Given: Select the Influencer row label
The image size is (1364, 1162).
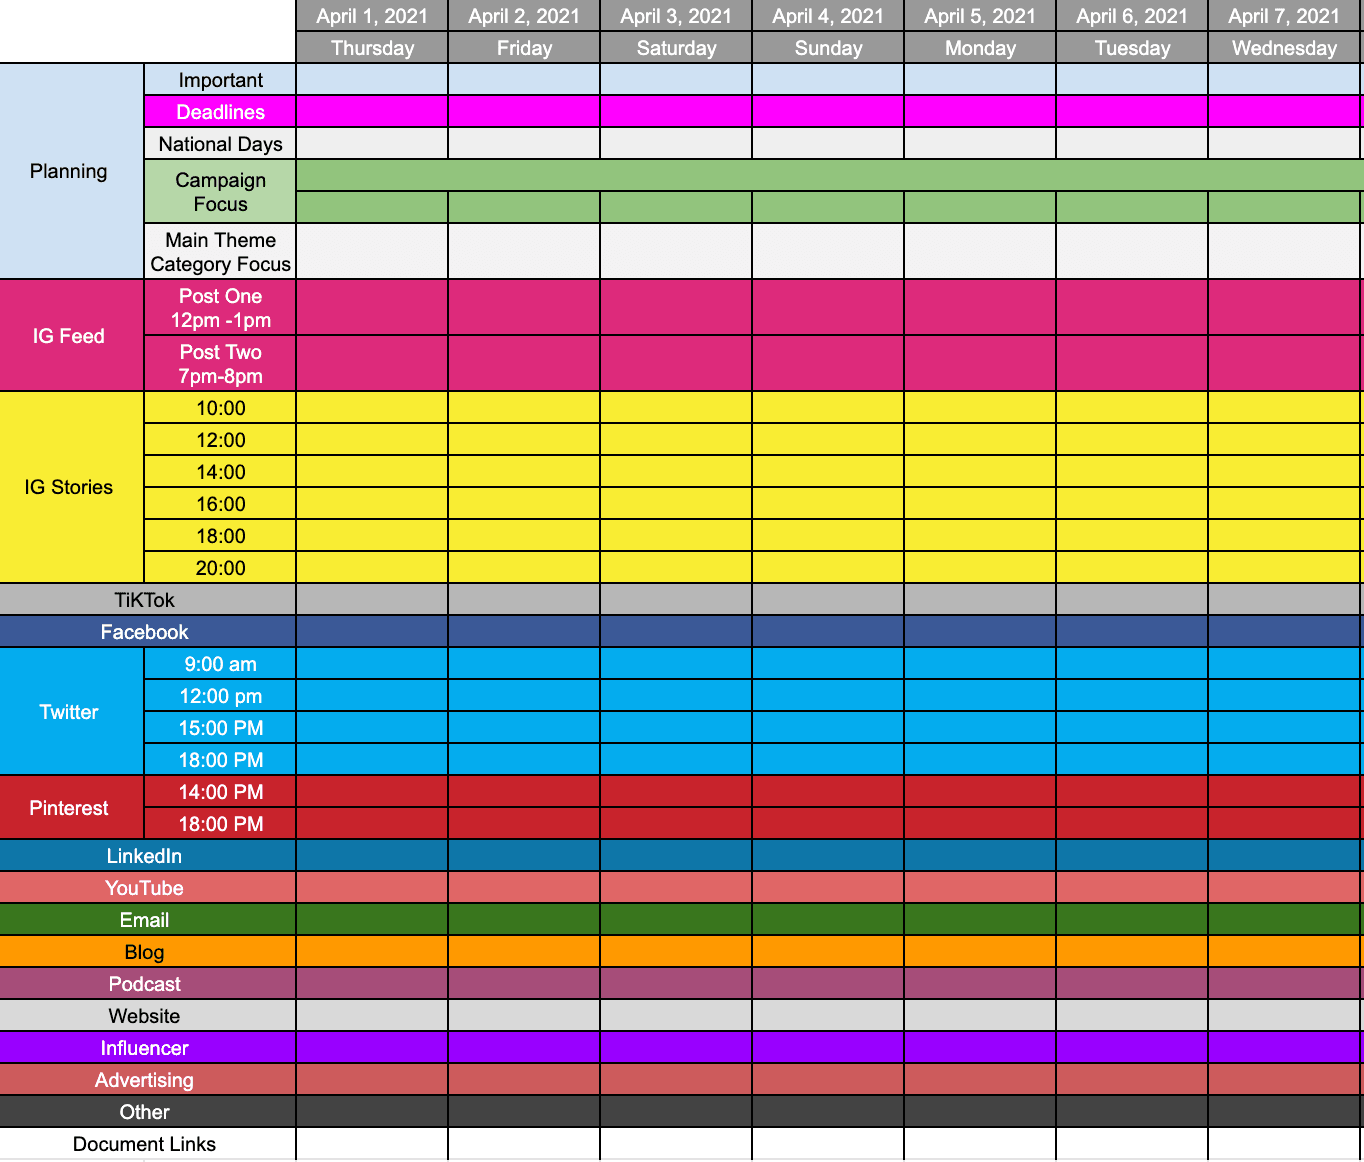Looking at the screenshot, I should (147, 1047).
